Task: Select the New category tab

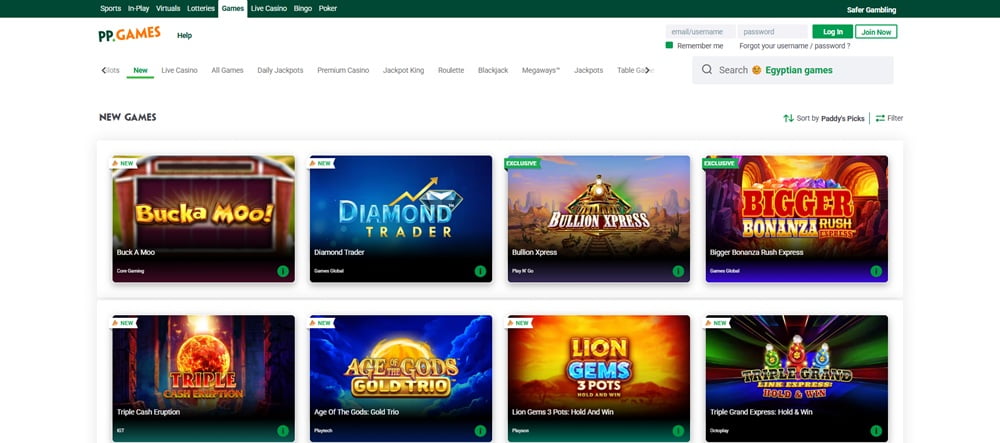Action: coord(140,70)
